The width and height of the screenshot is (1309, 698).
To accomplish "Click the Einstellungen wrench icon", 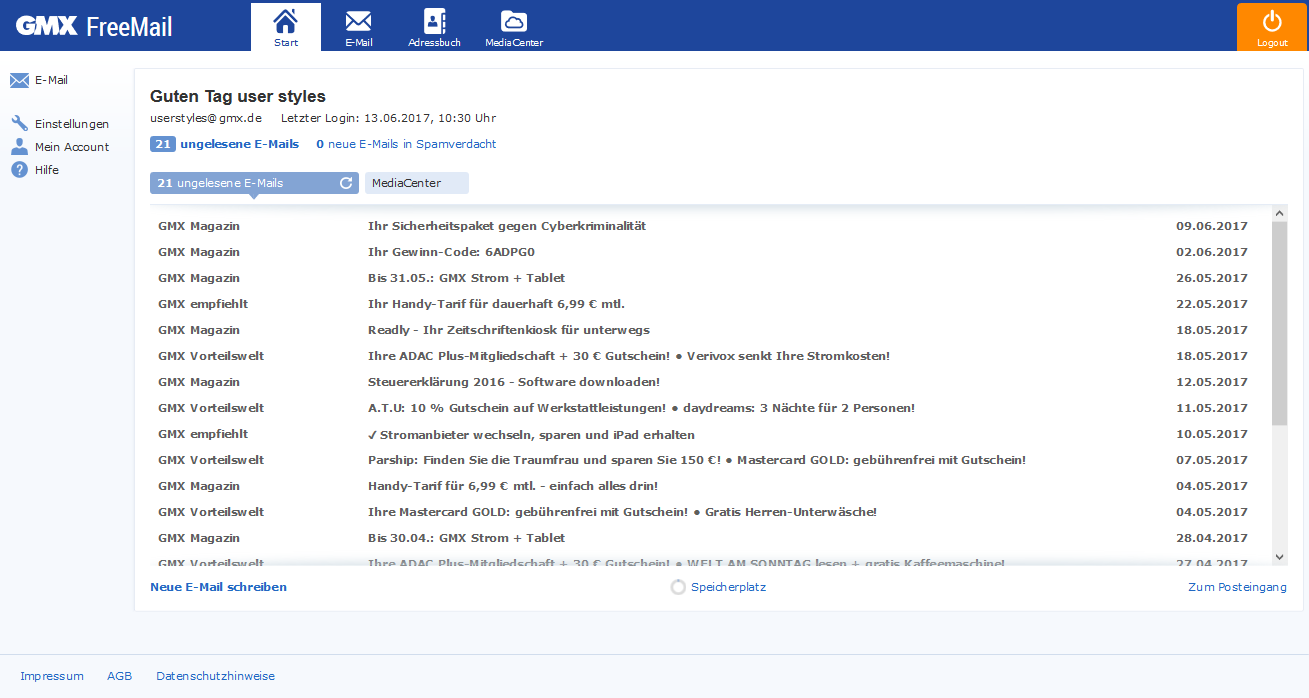I will (19, 124).
